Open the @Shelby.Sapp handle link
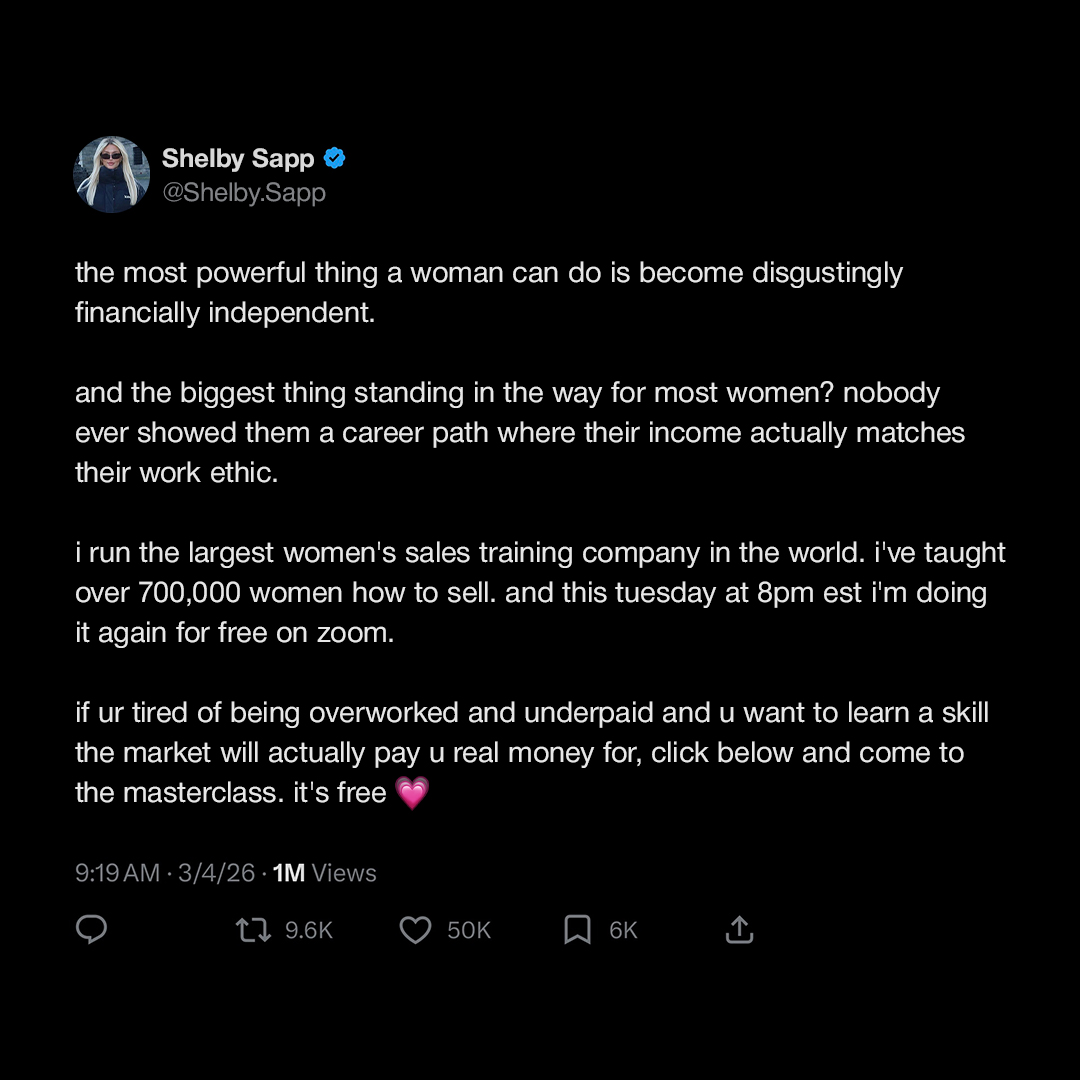This screenshot has height=1080, width=1080. point(244,192)
